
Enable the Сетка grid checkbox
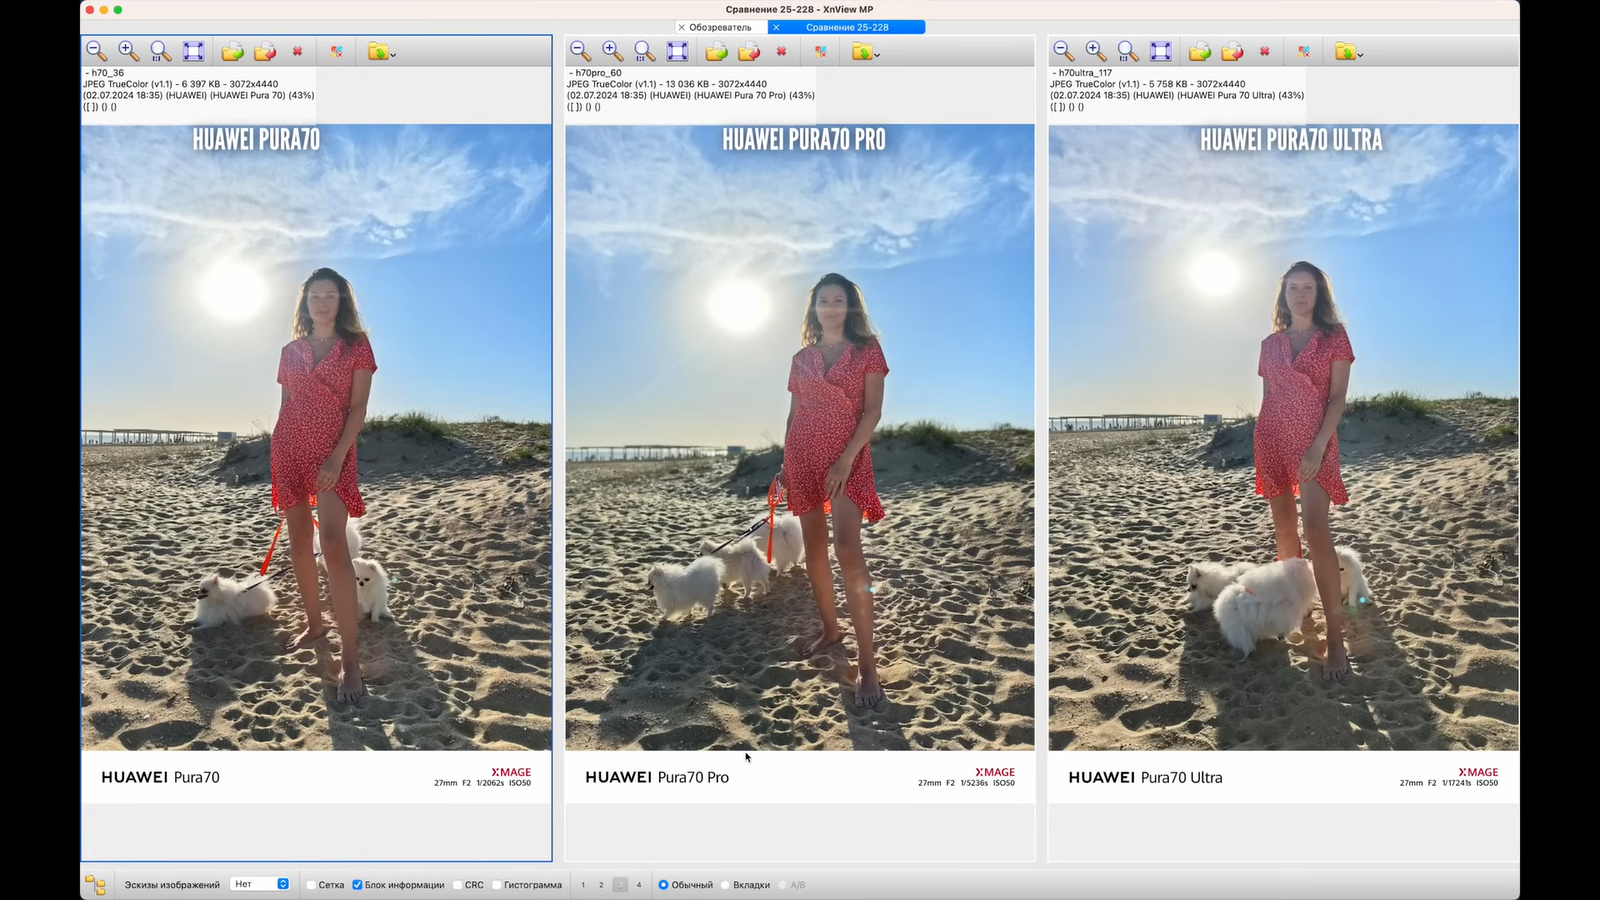(x=311, y=885)
